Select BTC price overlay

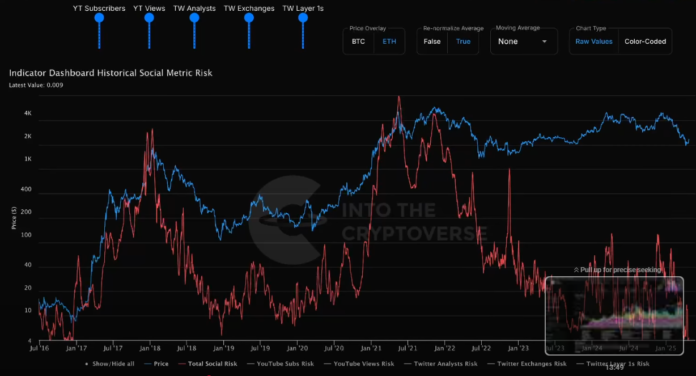[359, 42]
